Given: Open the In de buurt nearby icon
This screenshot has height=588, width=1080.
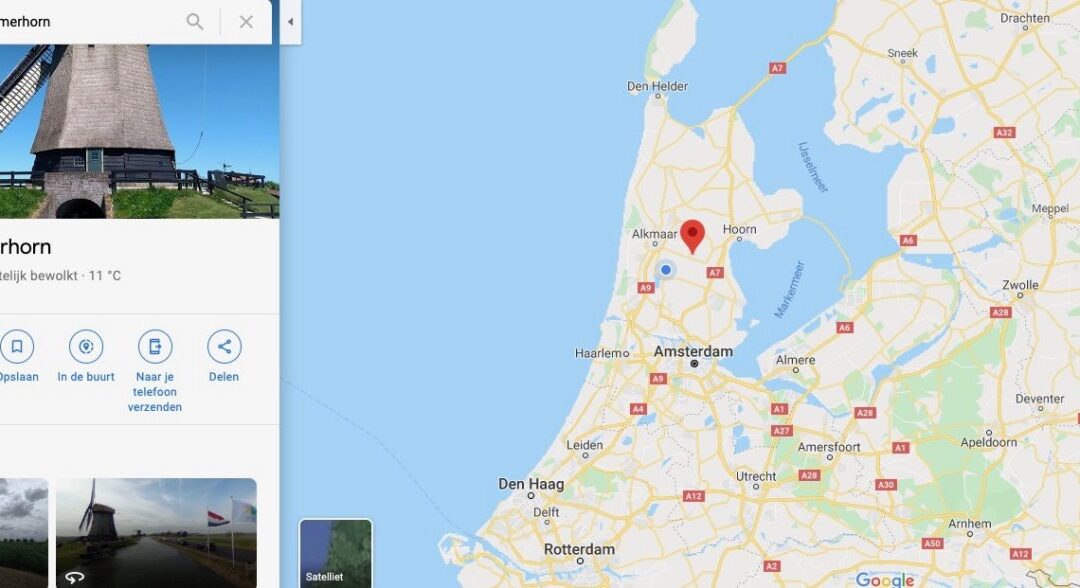Looking at the screenshot, I should pyautogui.click(x=86, y=346).
